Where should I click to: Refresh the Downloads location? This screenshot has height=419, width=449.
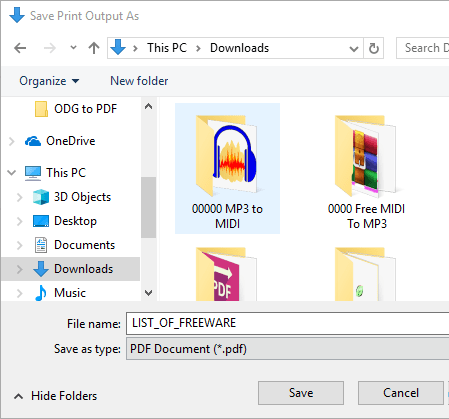(374, 48)
